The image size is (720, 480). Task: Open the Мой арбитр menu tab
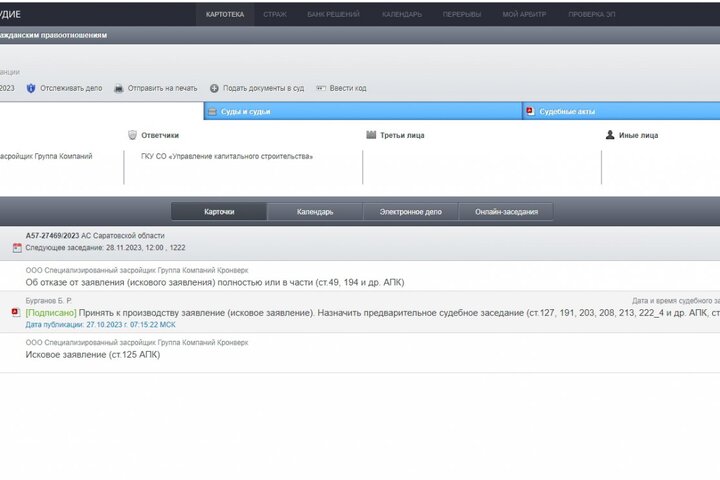pos(524,14)
